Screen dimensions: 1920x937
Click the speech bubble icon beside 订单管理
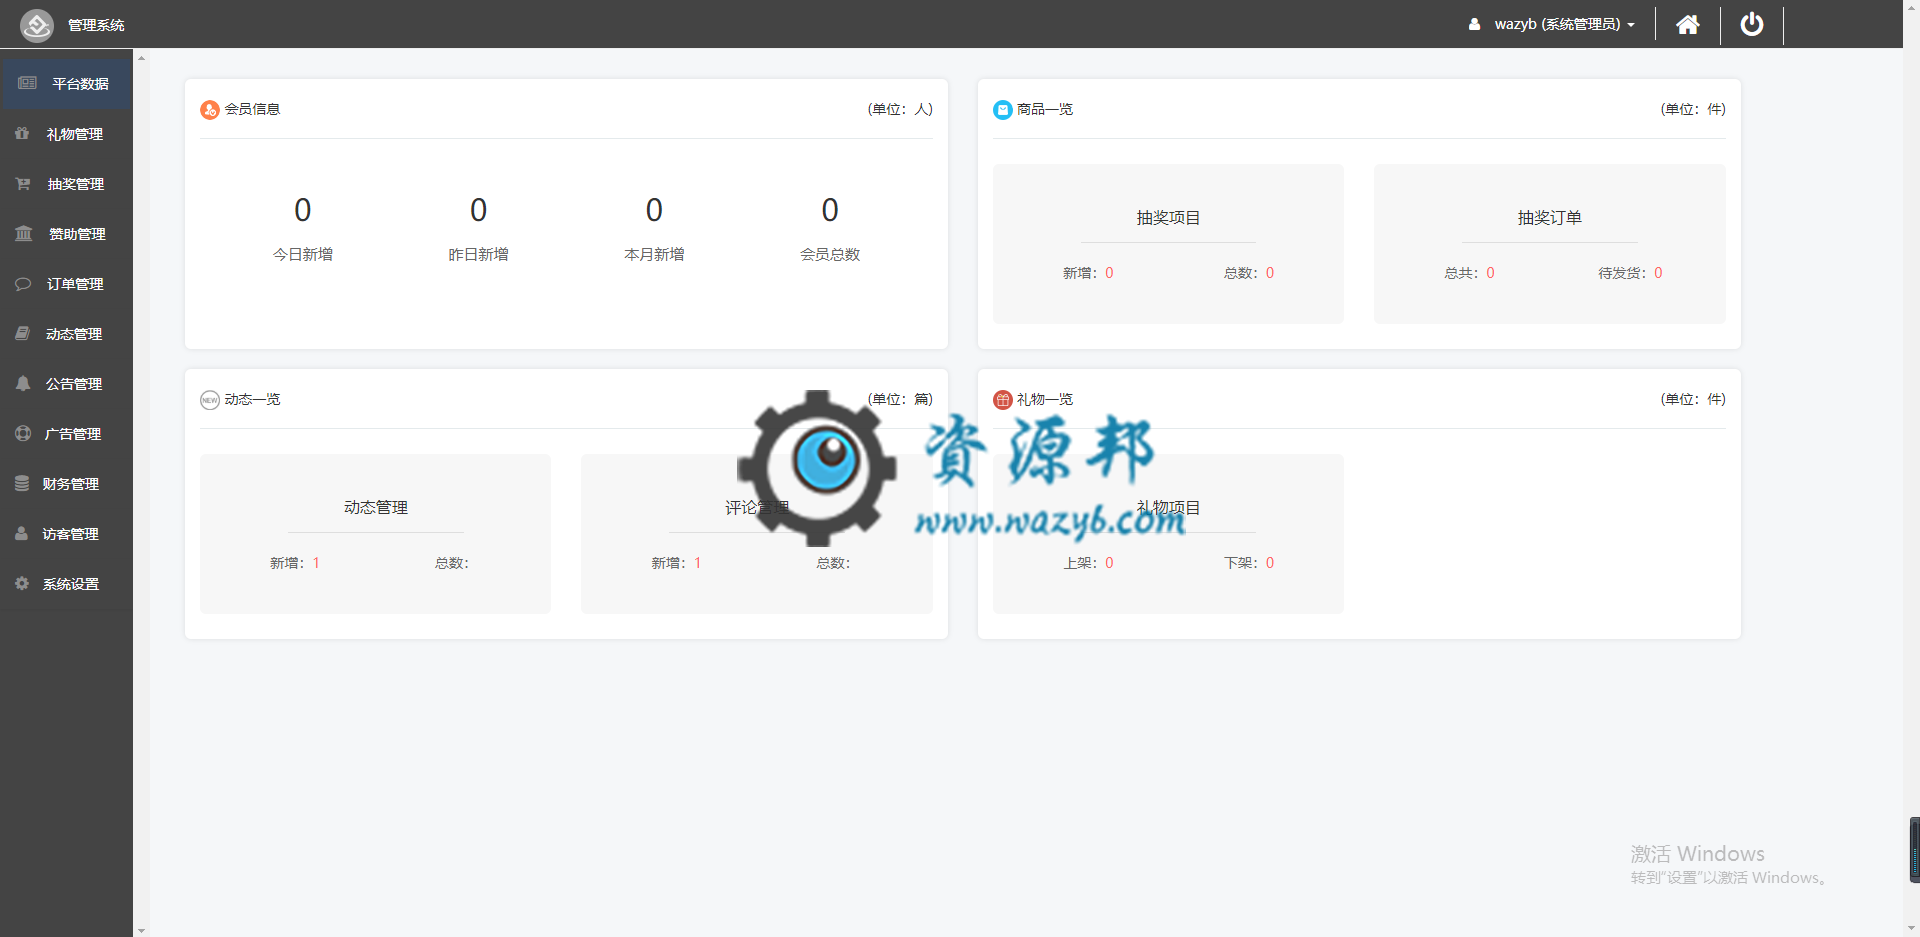(x=23, y=283)
